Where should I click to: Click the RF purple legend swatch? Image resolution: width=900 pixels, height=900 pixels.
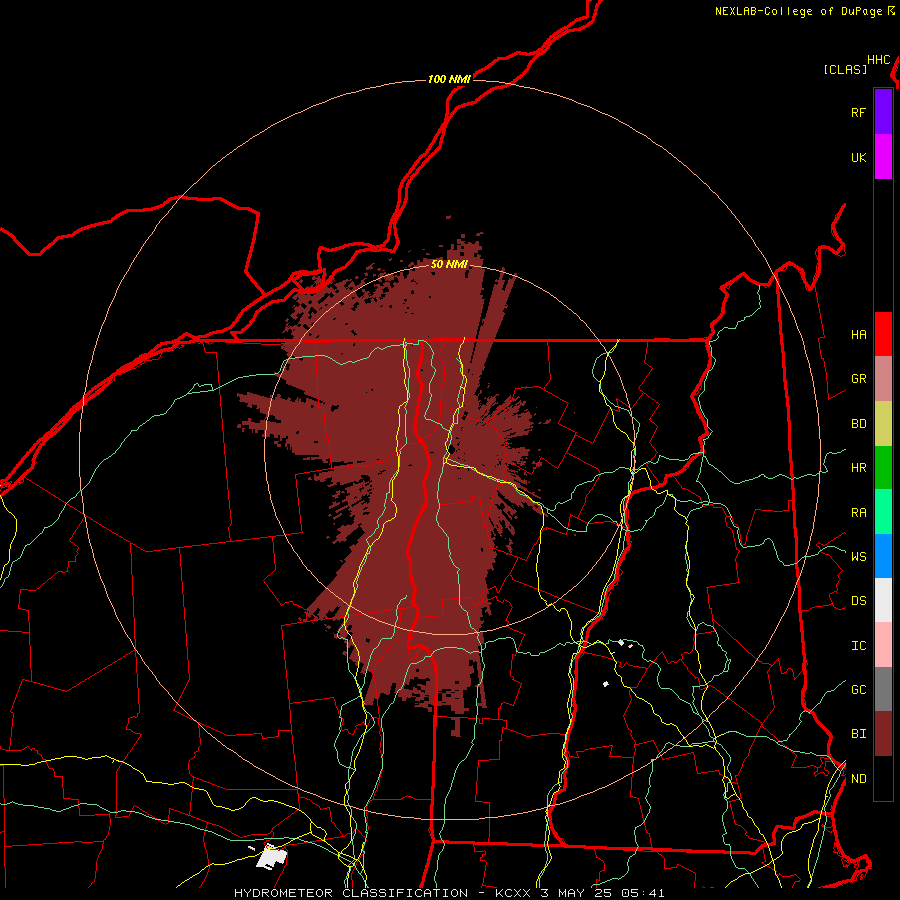(x=883, y=112)
